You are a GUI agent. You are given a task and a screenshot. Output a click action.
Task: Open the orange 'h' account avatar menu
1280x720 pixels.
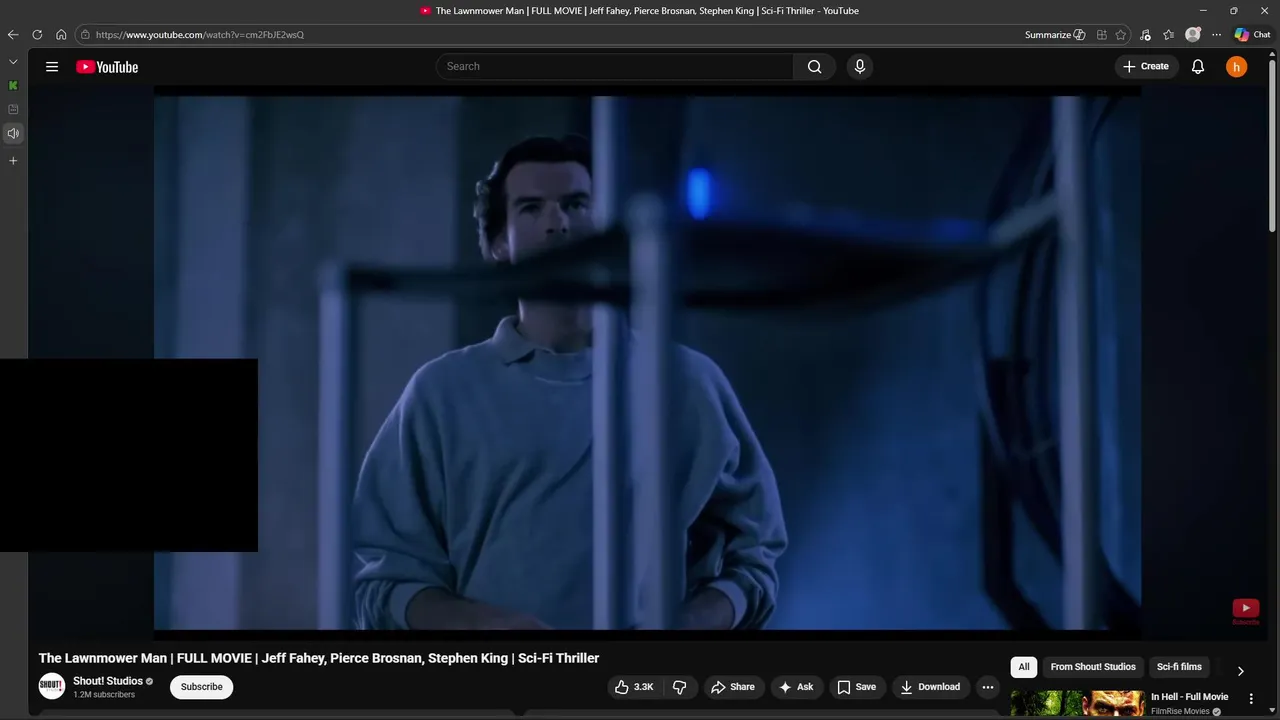pyautogui.click(x=1237, y=67)
